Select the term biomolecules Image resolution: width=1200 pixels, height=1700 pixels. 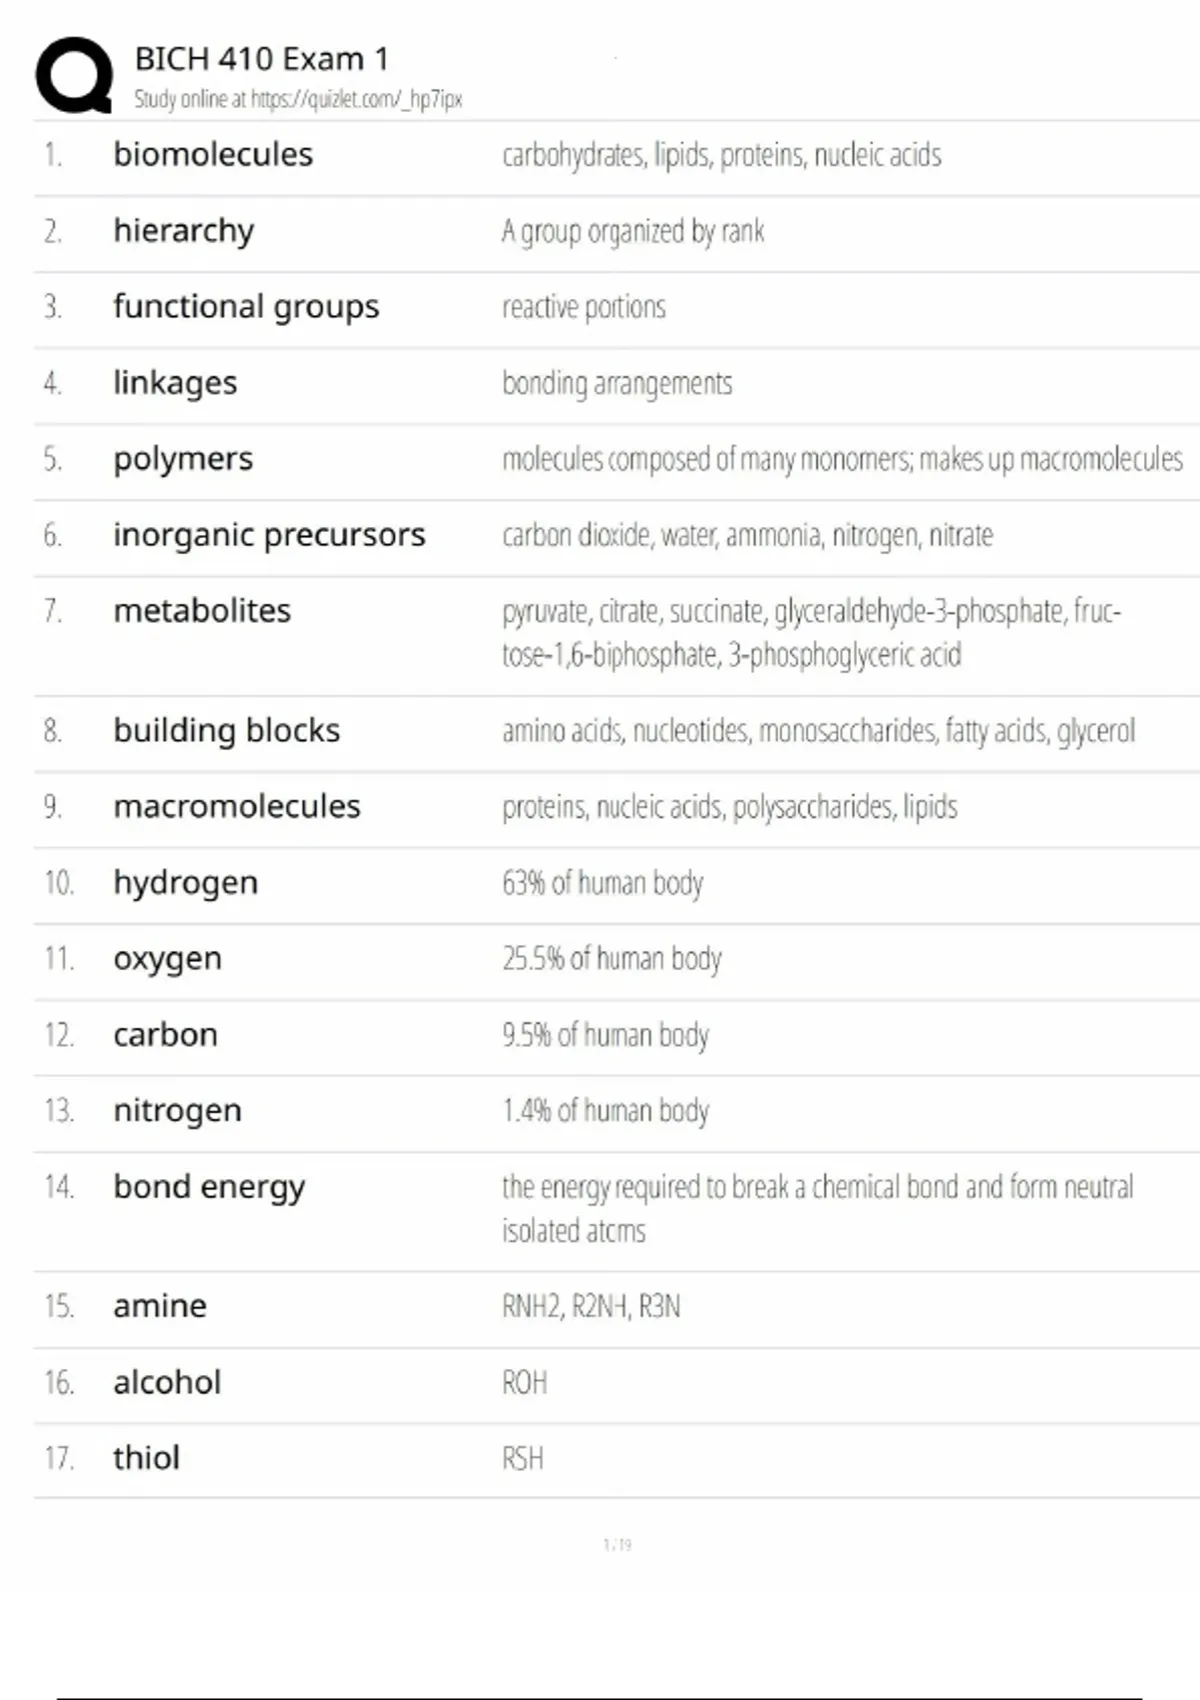point(213,155)
